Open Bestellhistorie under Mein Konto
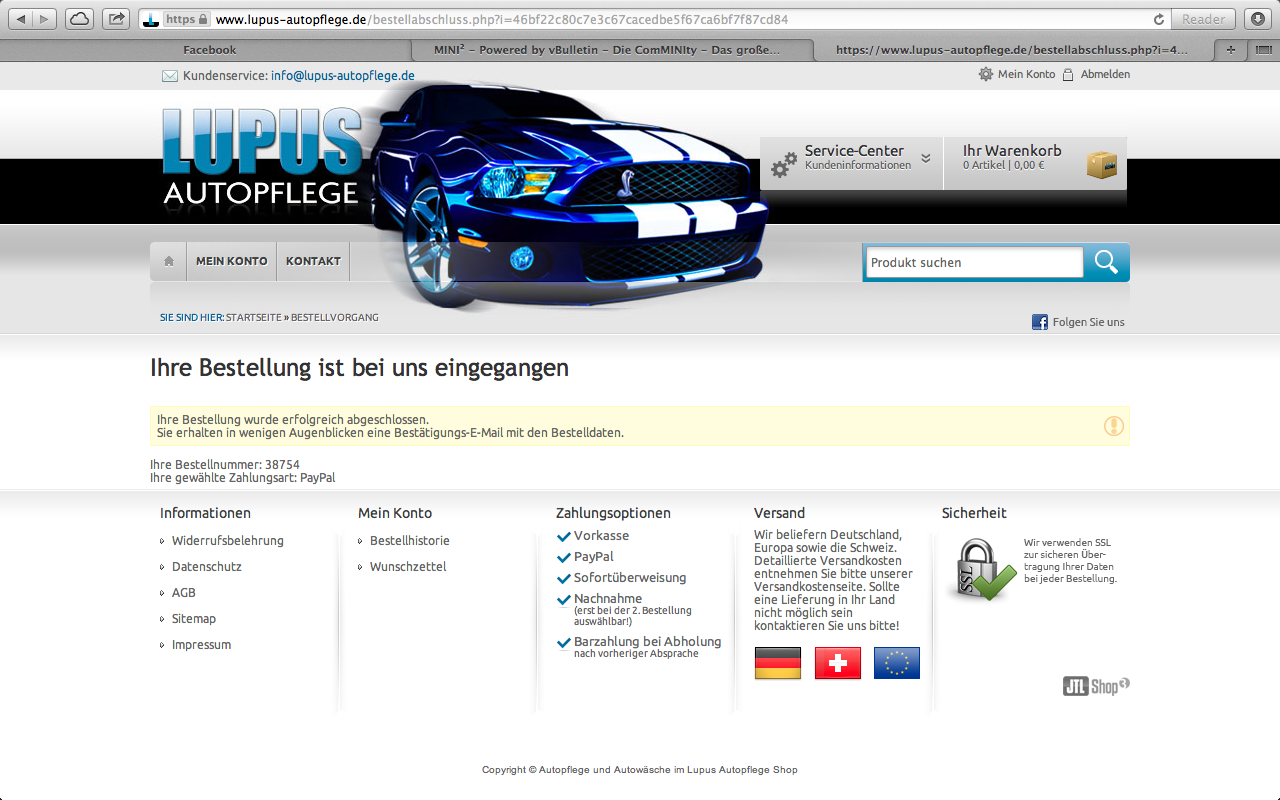1280x800 pixels. click(410, 541)
